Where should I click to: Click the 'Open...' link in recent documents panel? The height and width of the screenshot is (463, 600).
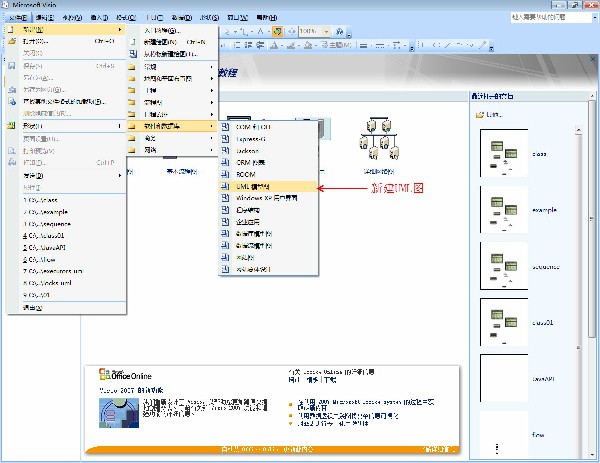pyautogui.click(x=490, y=114)
